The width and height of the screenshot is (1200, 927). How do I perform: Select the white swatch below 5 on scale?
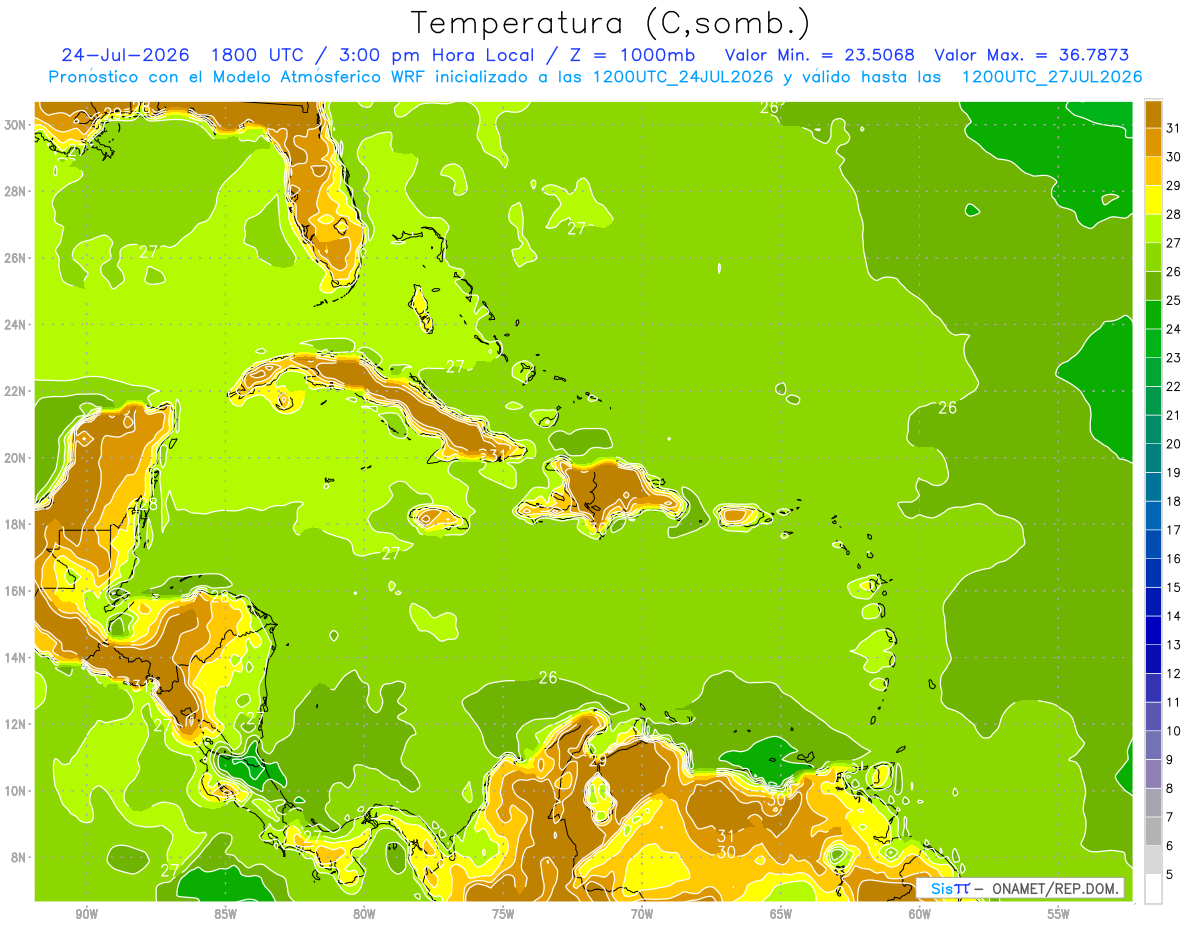1153,889
